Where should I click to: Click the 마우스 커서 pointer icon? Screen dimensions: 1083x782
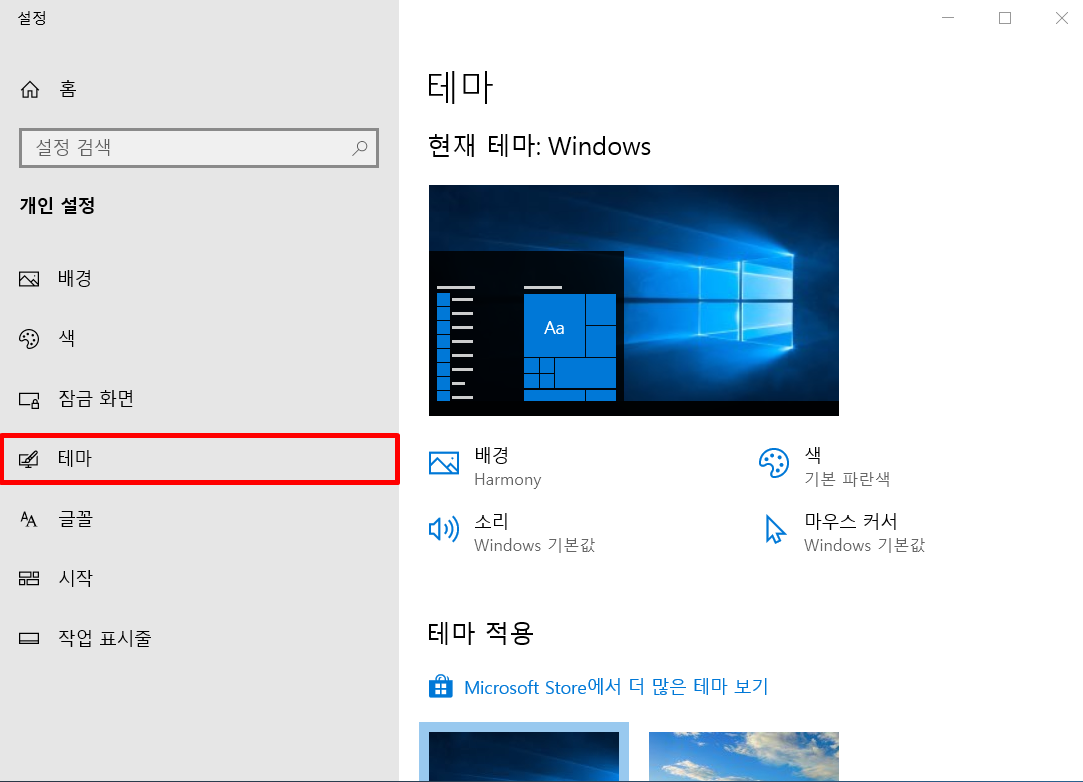coord(775,530)
